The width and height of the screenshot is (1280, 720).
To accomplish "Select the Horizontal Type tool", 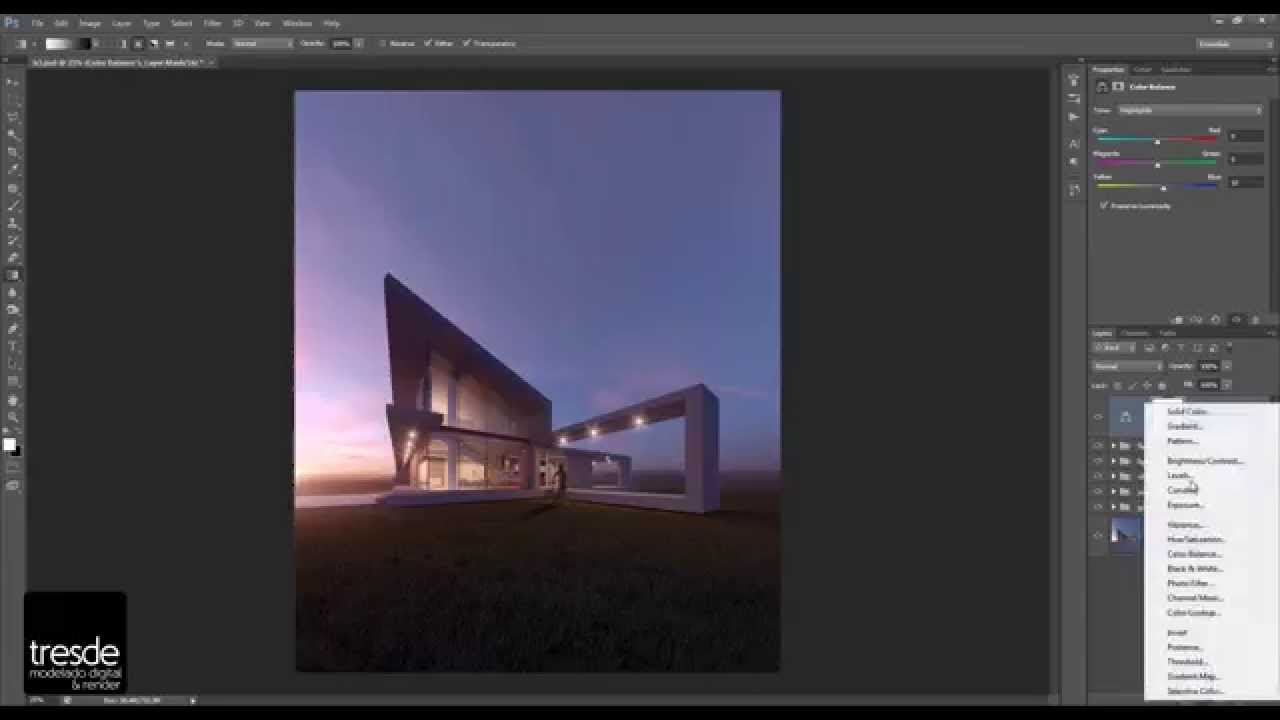I will [13, 347].
